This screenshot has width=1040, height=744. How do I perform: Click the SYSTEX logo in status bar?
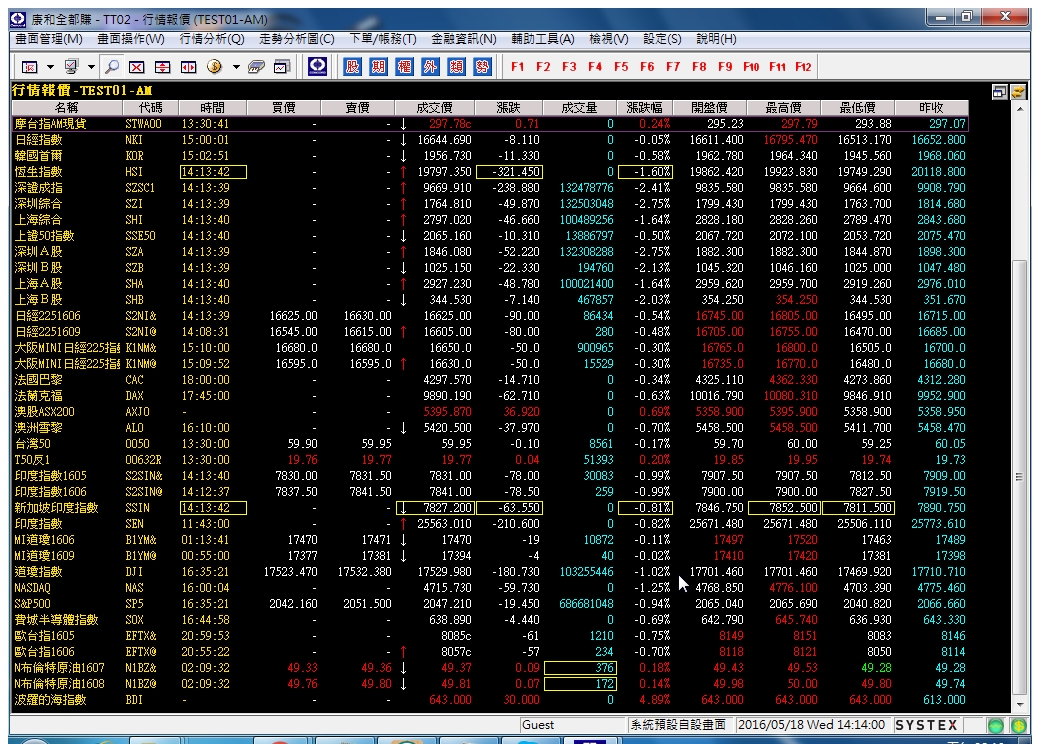point(927,725)
